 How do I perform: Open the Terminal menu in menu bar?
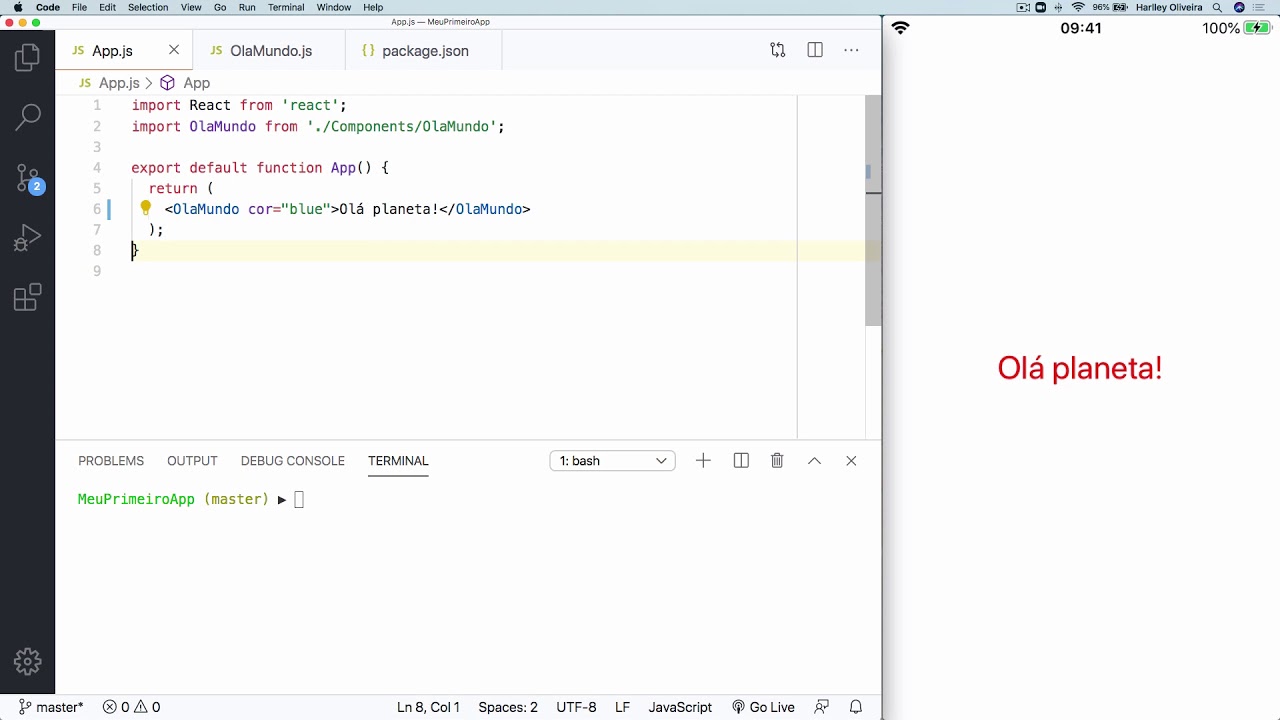pos(286,7)
